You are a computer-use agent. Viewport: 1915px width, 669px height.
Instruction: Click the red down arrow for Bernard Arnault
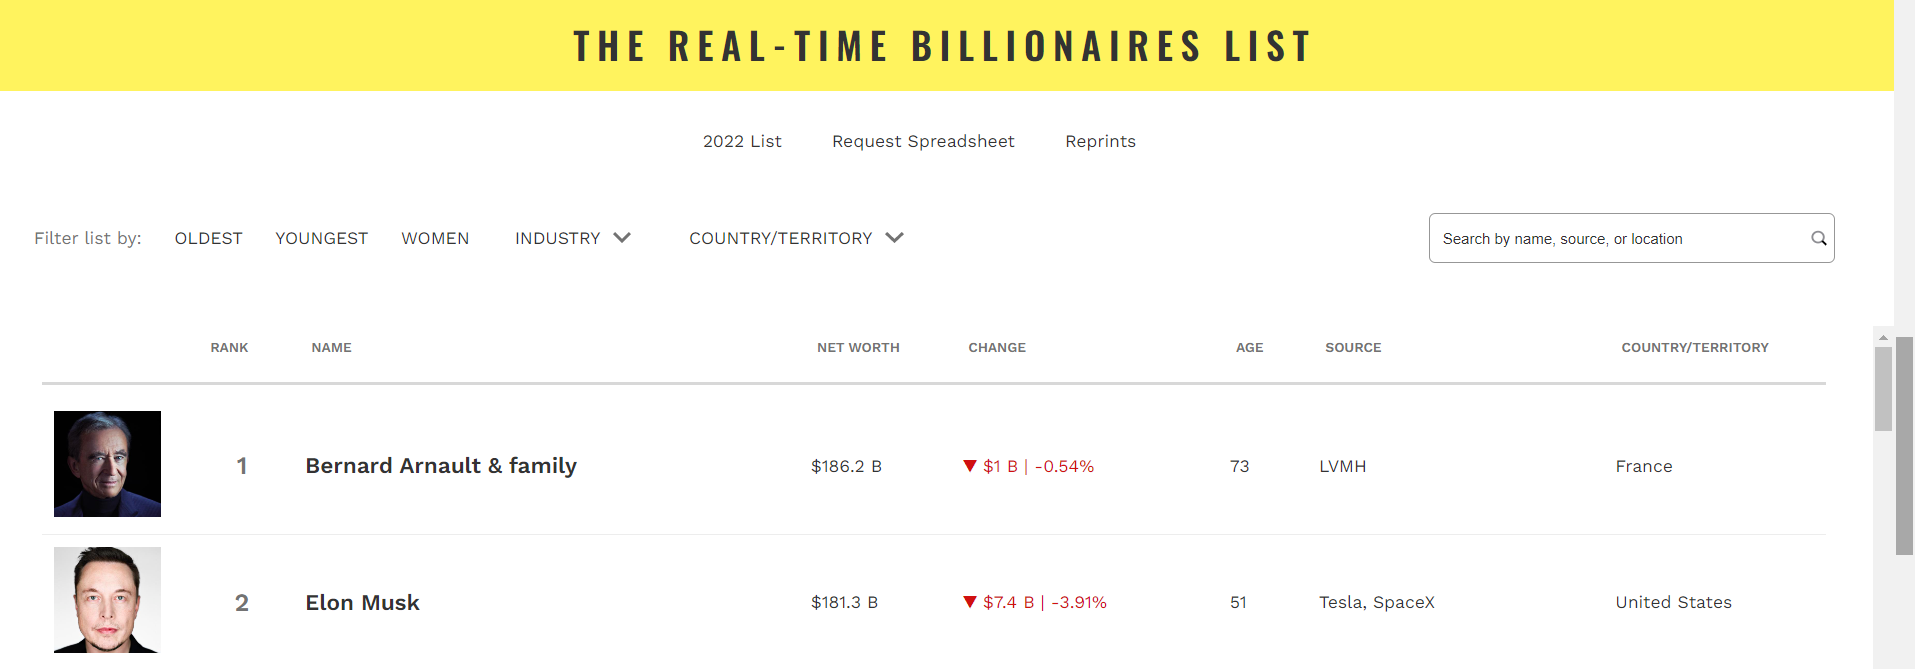tap(969, 466)
